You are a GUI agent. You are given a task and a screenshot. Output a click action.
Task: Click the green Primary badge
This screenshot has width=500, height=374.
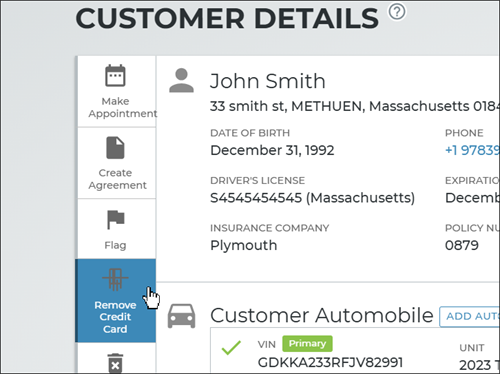(307, 344)
